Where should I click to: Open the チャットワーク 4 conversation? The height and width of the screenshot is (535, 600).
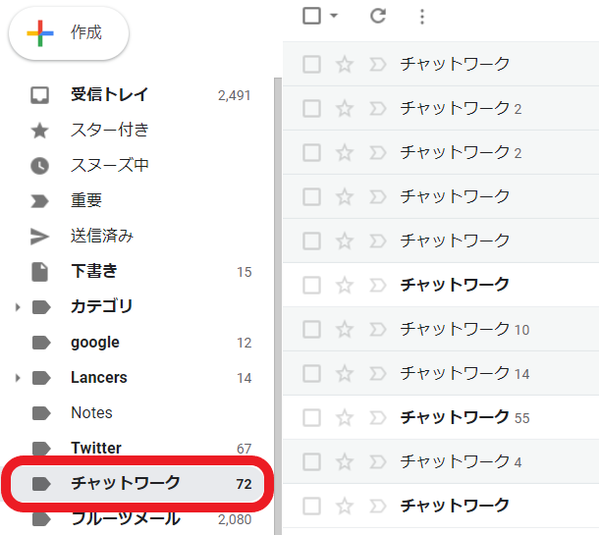click(441, 461)
